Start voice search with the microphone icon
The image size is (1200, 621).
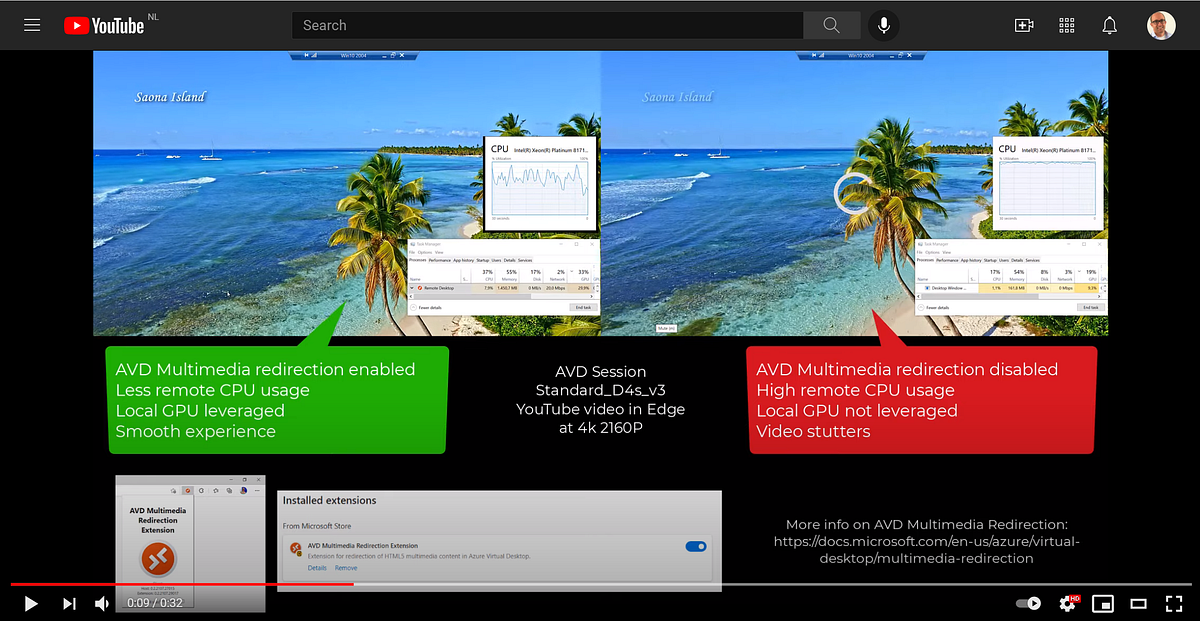click(883, 25)
